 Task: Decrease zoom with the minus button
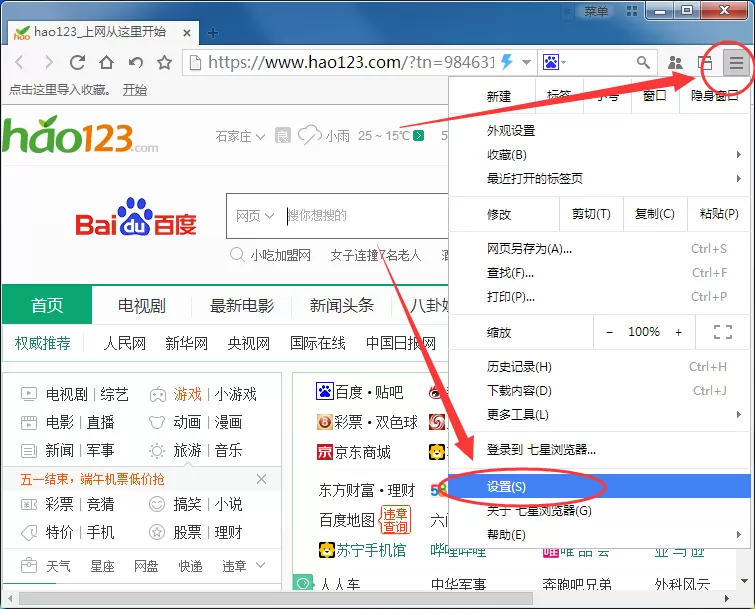pyautogui.click(x=609, y=332)
